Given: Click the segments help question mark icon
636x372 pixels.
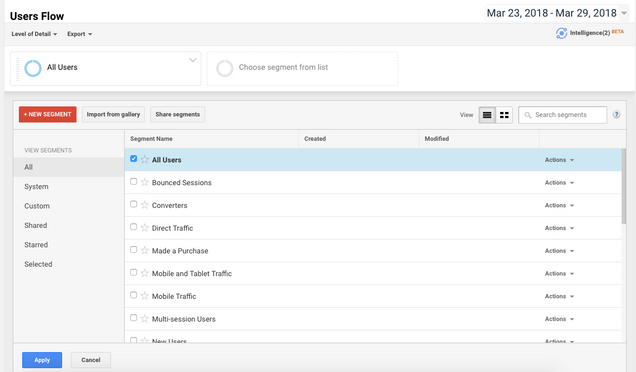Looking at the screenshot, I should pos(617,115).
